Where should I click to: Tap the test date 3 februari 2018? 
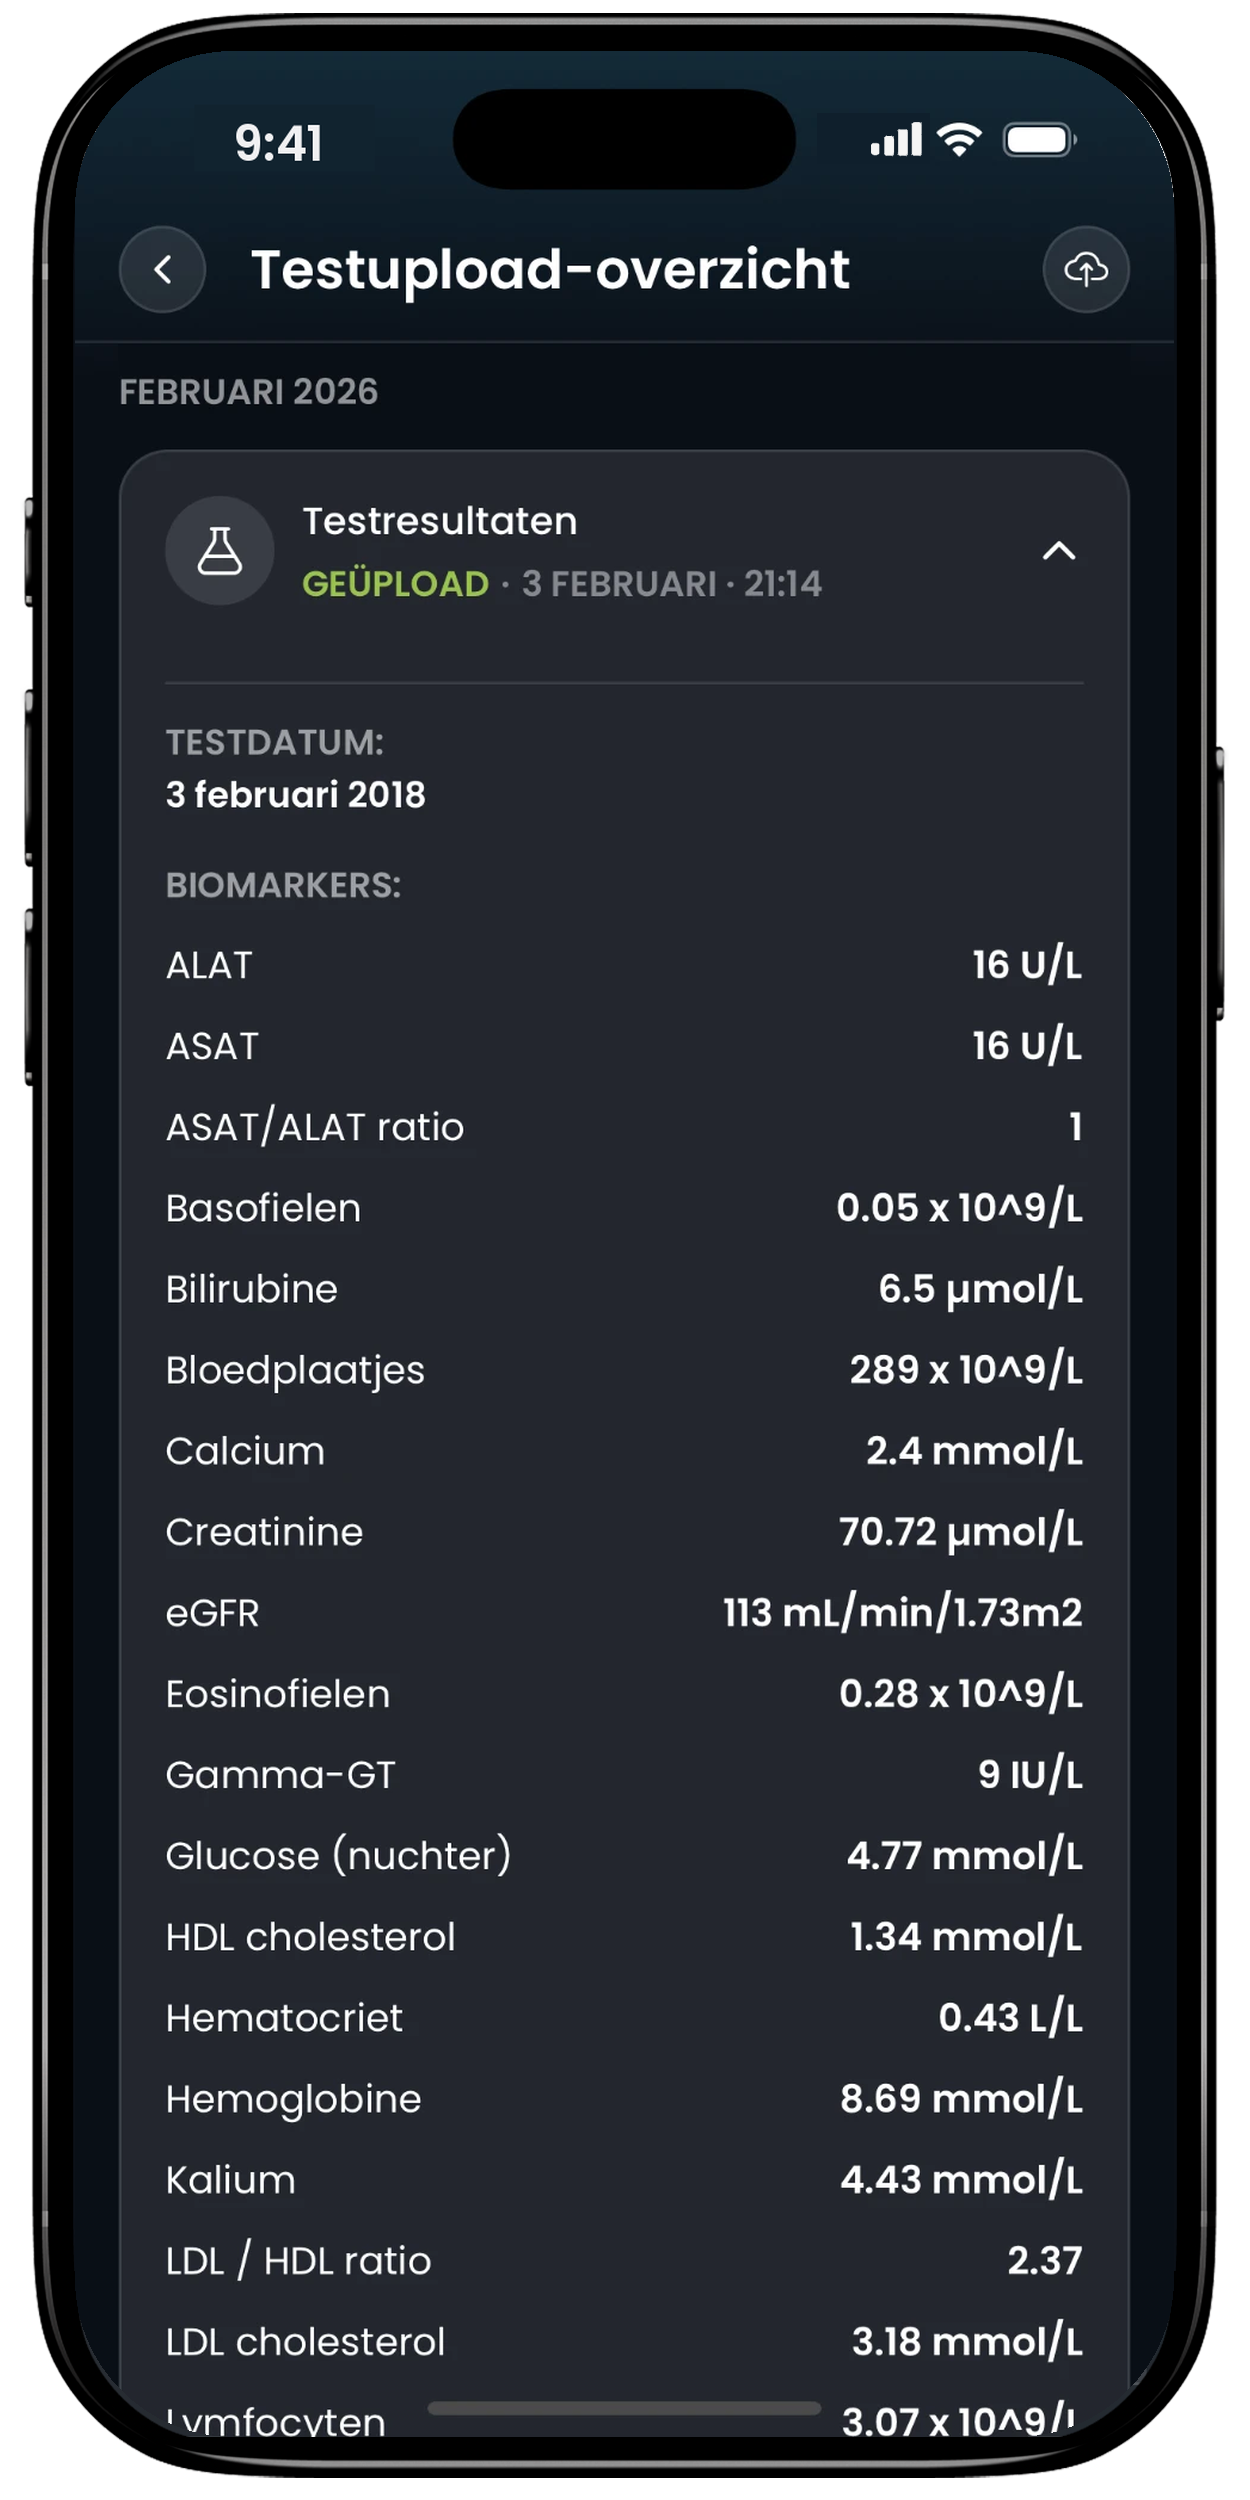(x=296, y=795)
